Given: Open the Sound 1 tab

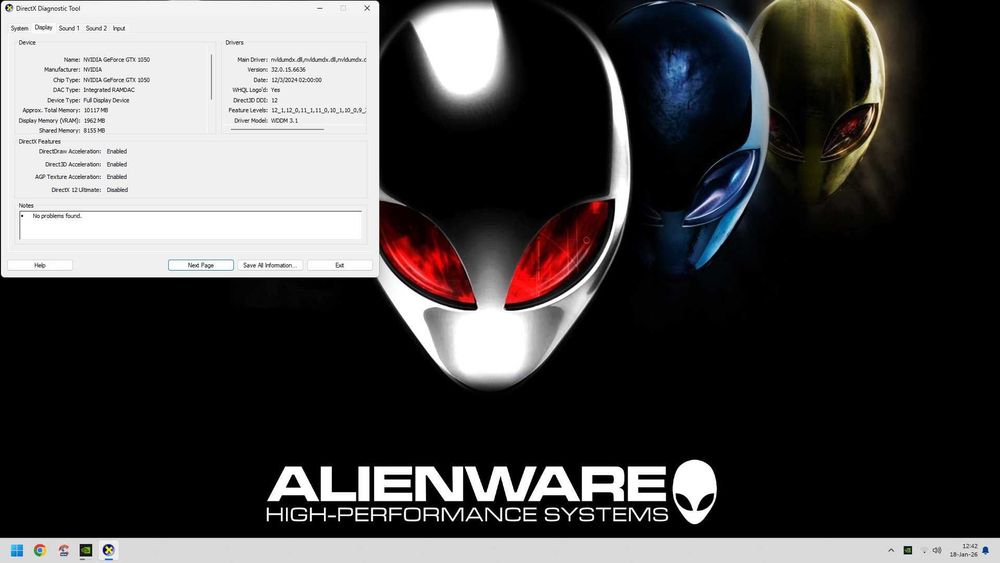Looking at the screenshot, I should [x=69, y=29].
